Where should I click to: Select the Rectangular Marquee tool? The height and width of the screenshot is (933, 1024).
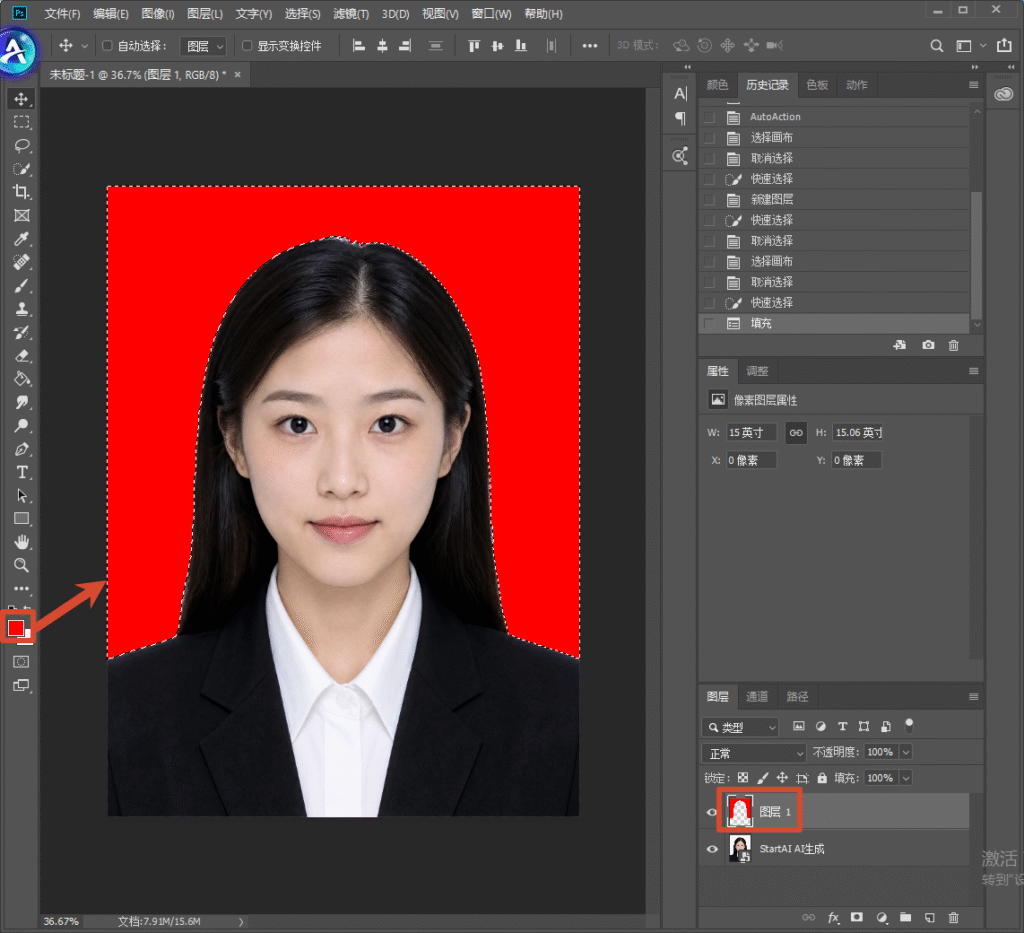[x=22, y=122]
